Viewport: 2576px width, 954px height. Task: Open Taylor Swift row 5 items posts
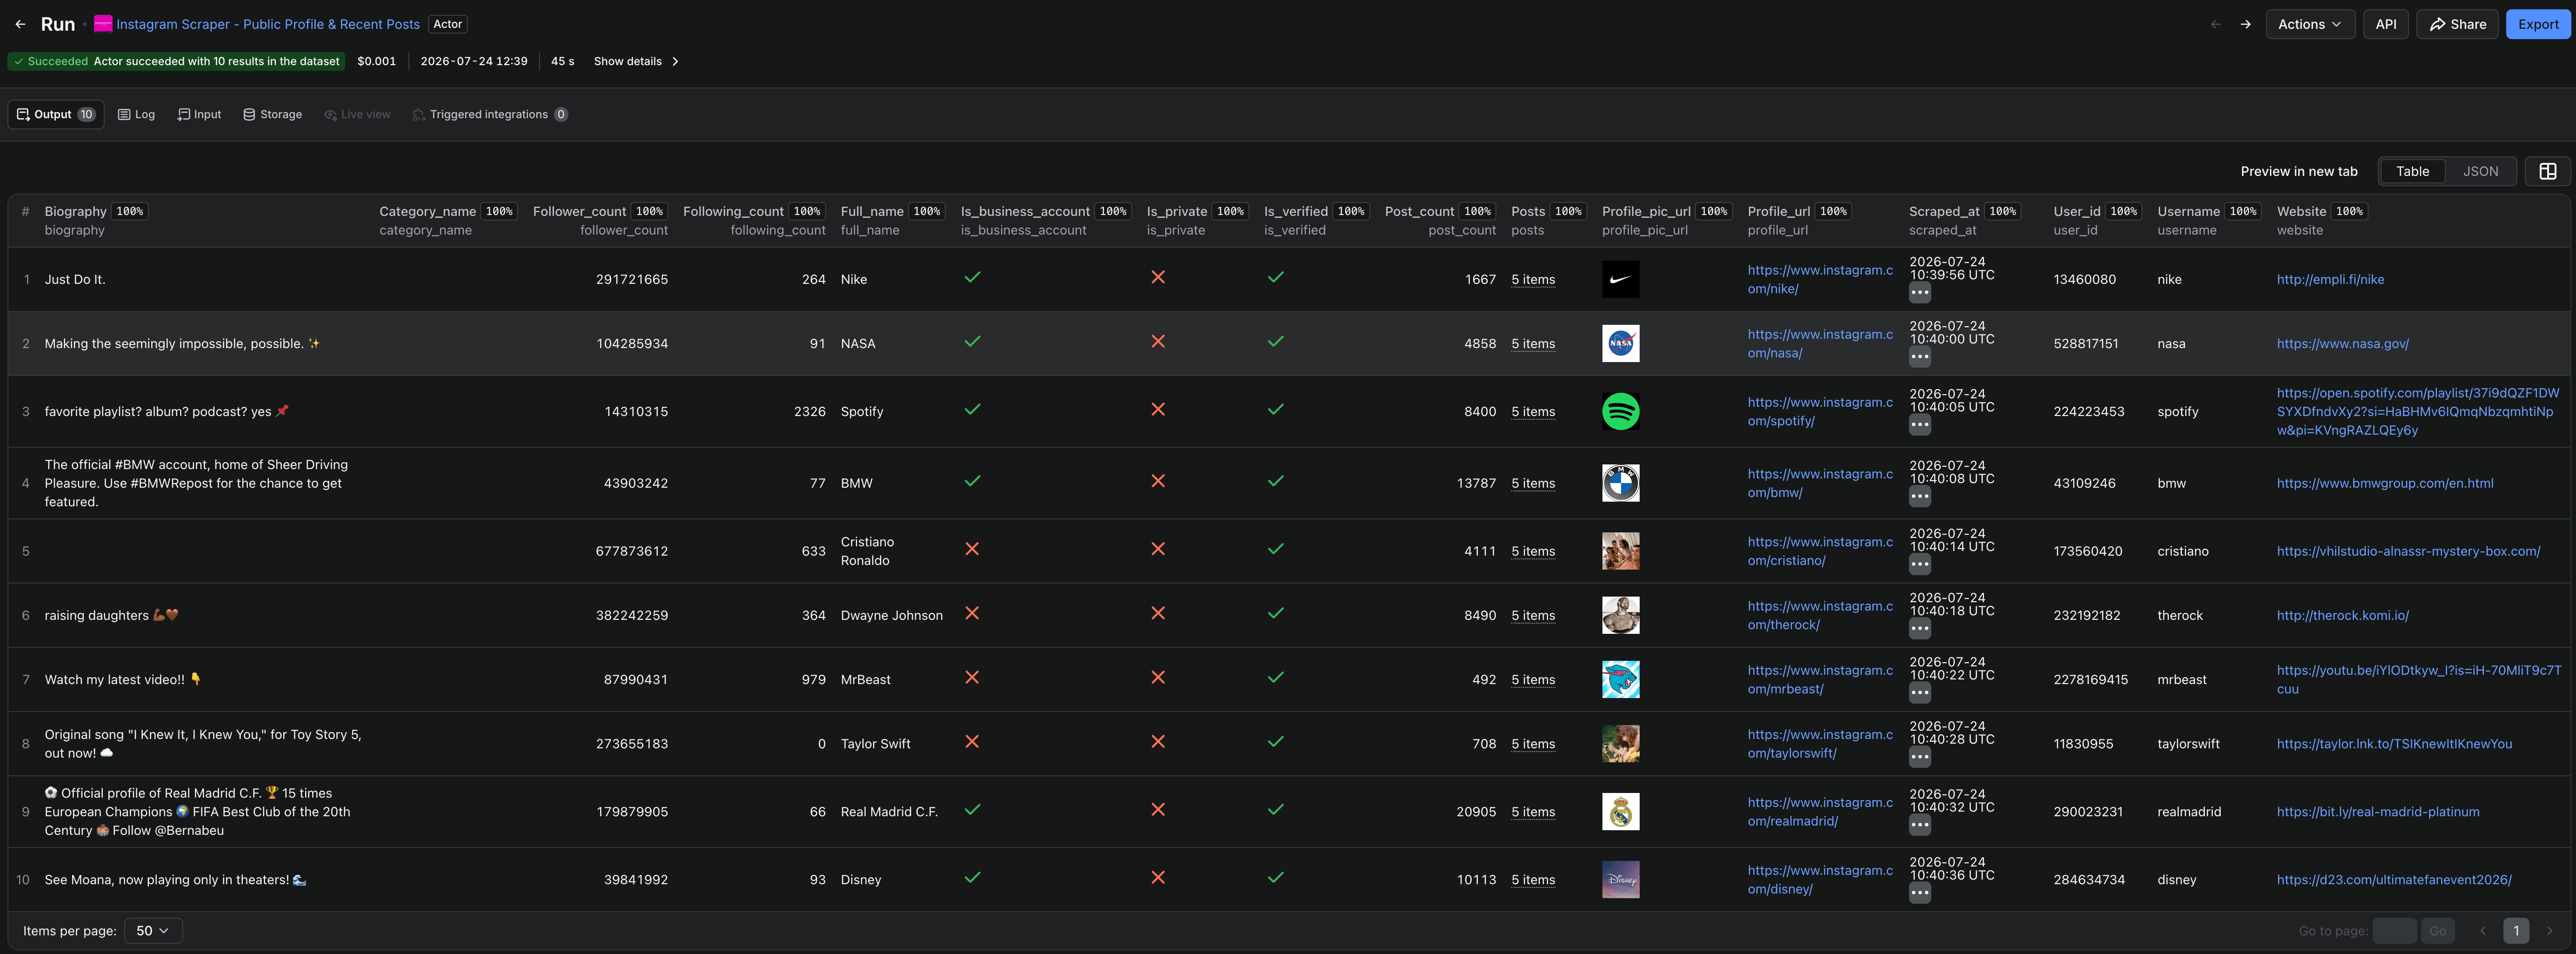1533,743
